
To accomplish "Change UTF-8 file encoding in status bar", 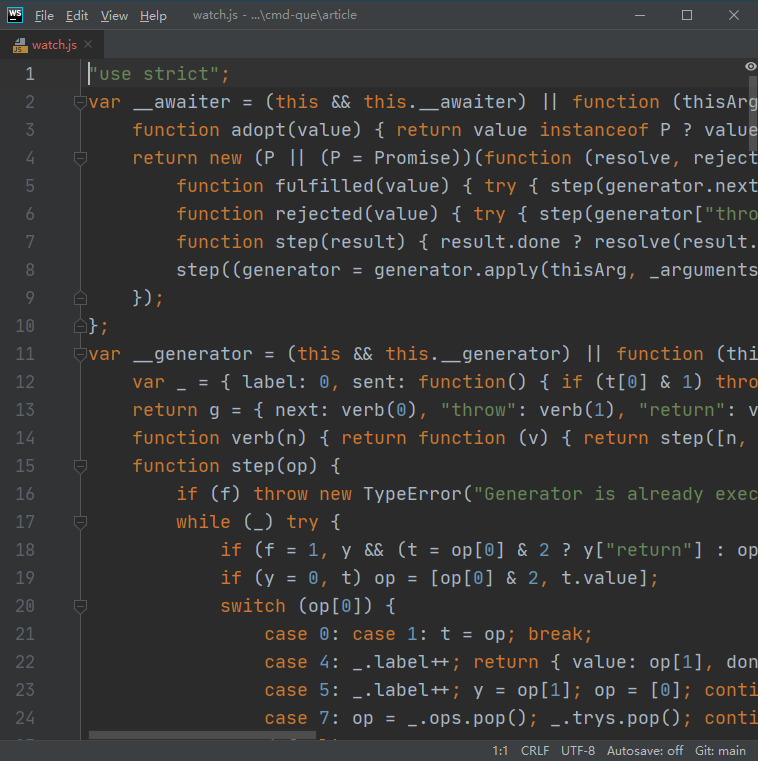I will coord(577,751).
